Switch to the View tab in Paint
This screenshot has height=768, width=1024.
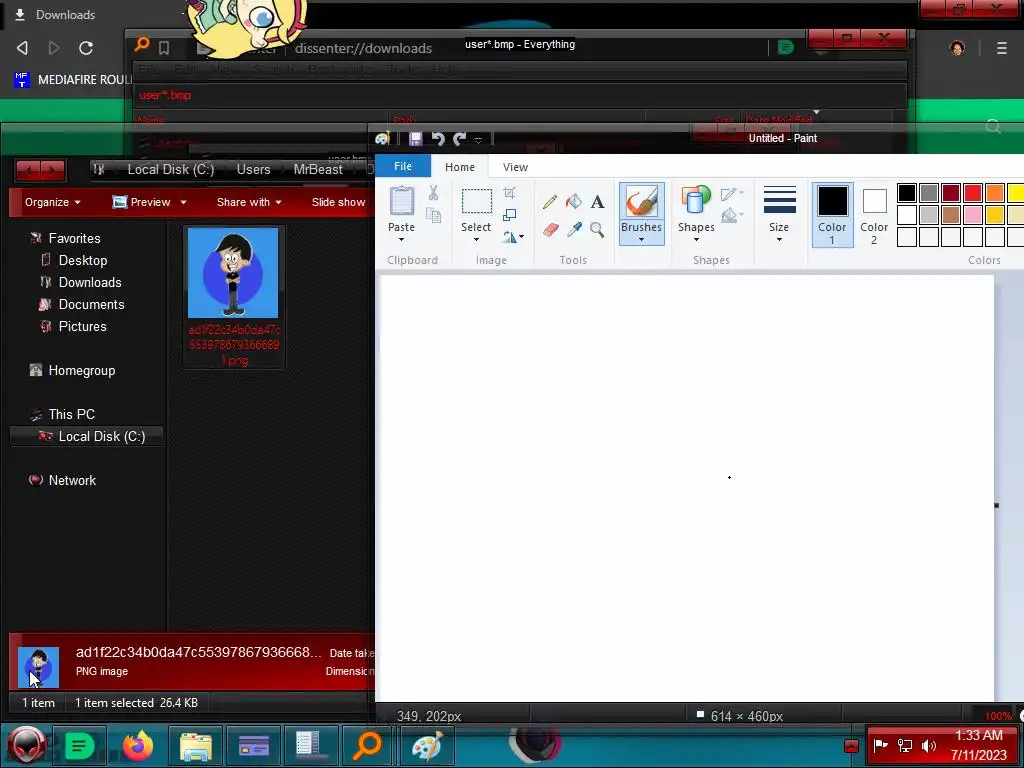click(x=515, y=167)
